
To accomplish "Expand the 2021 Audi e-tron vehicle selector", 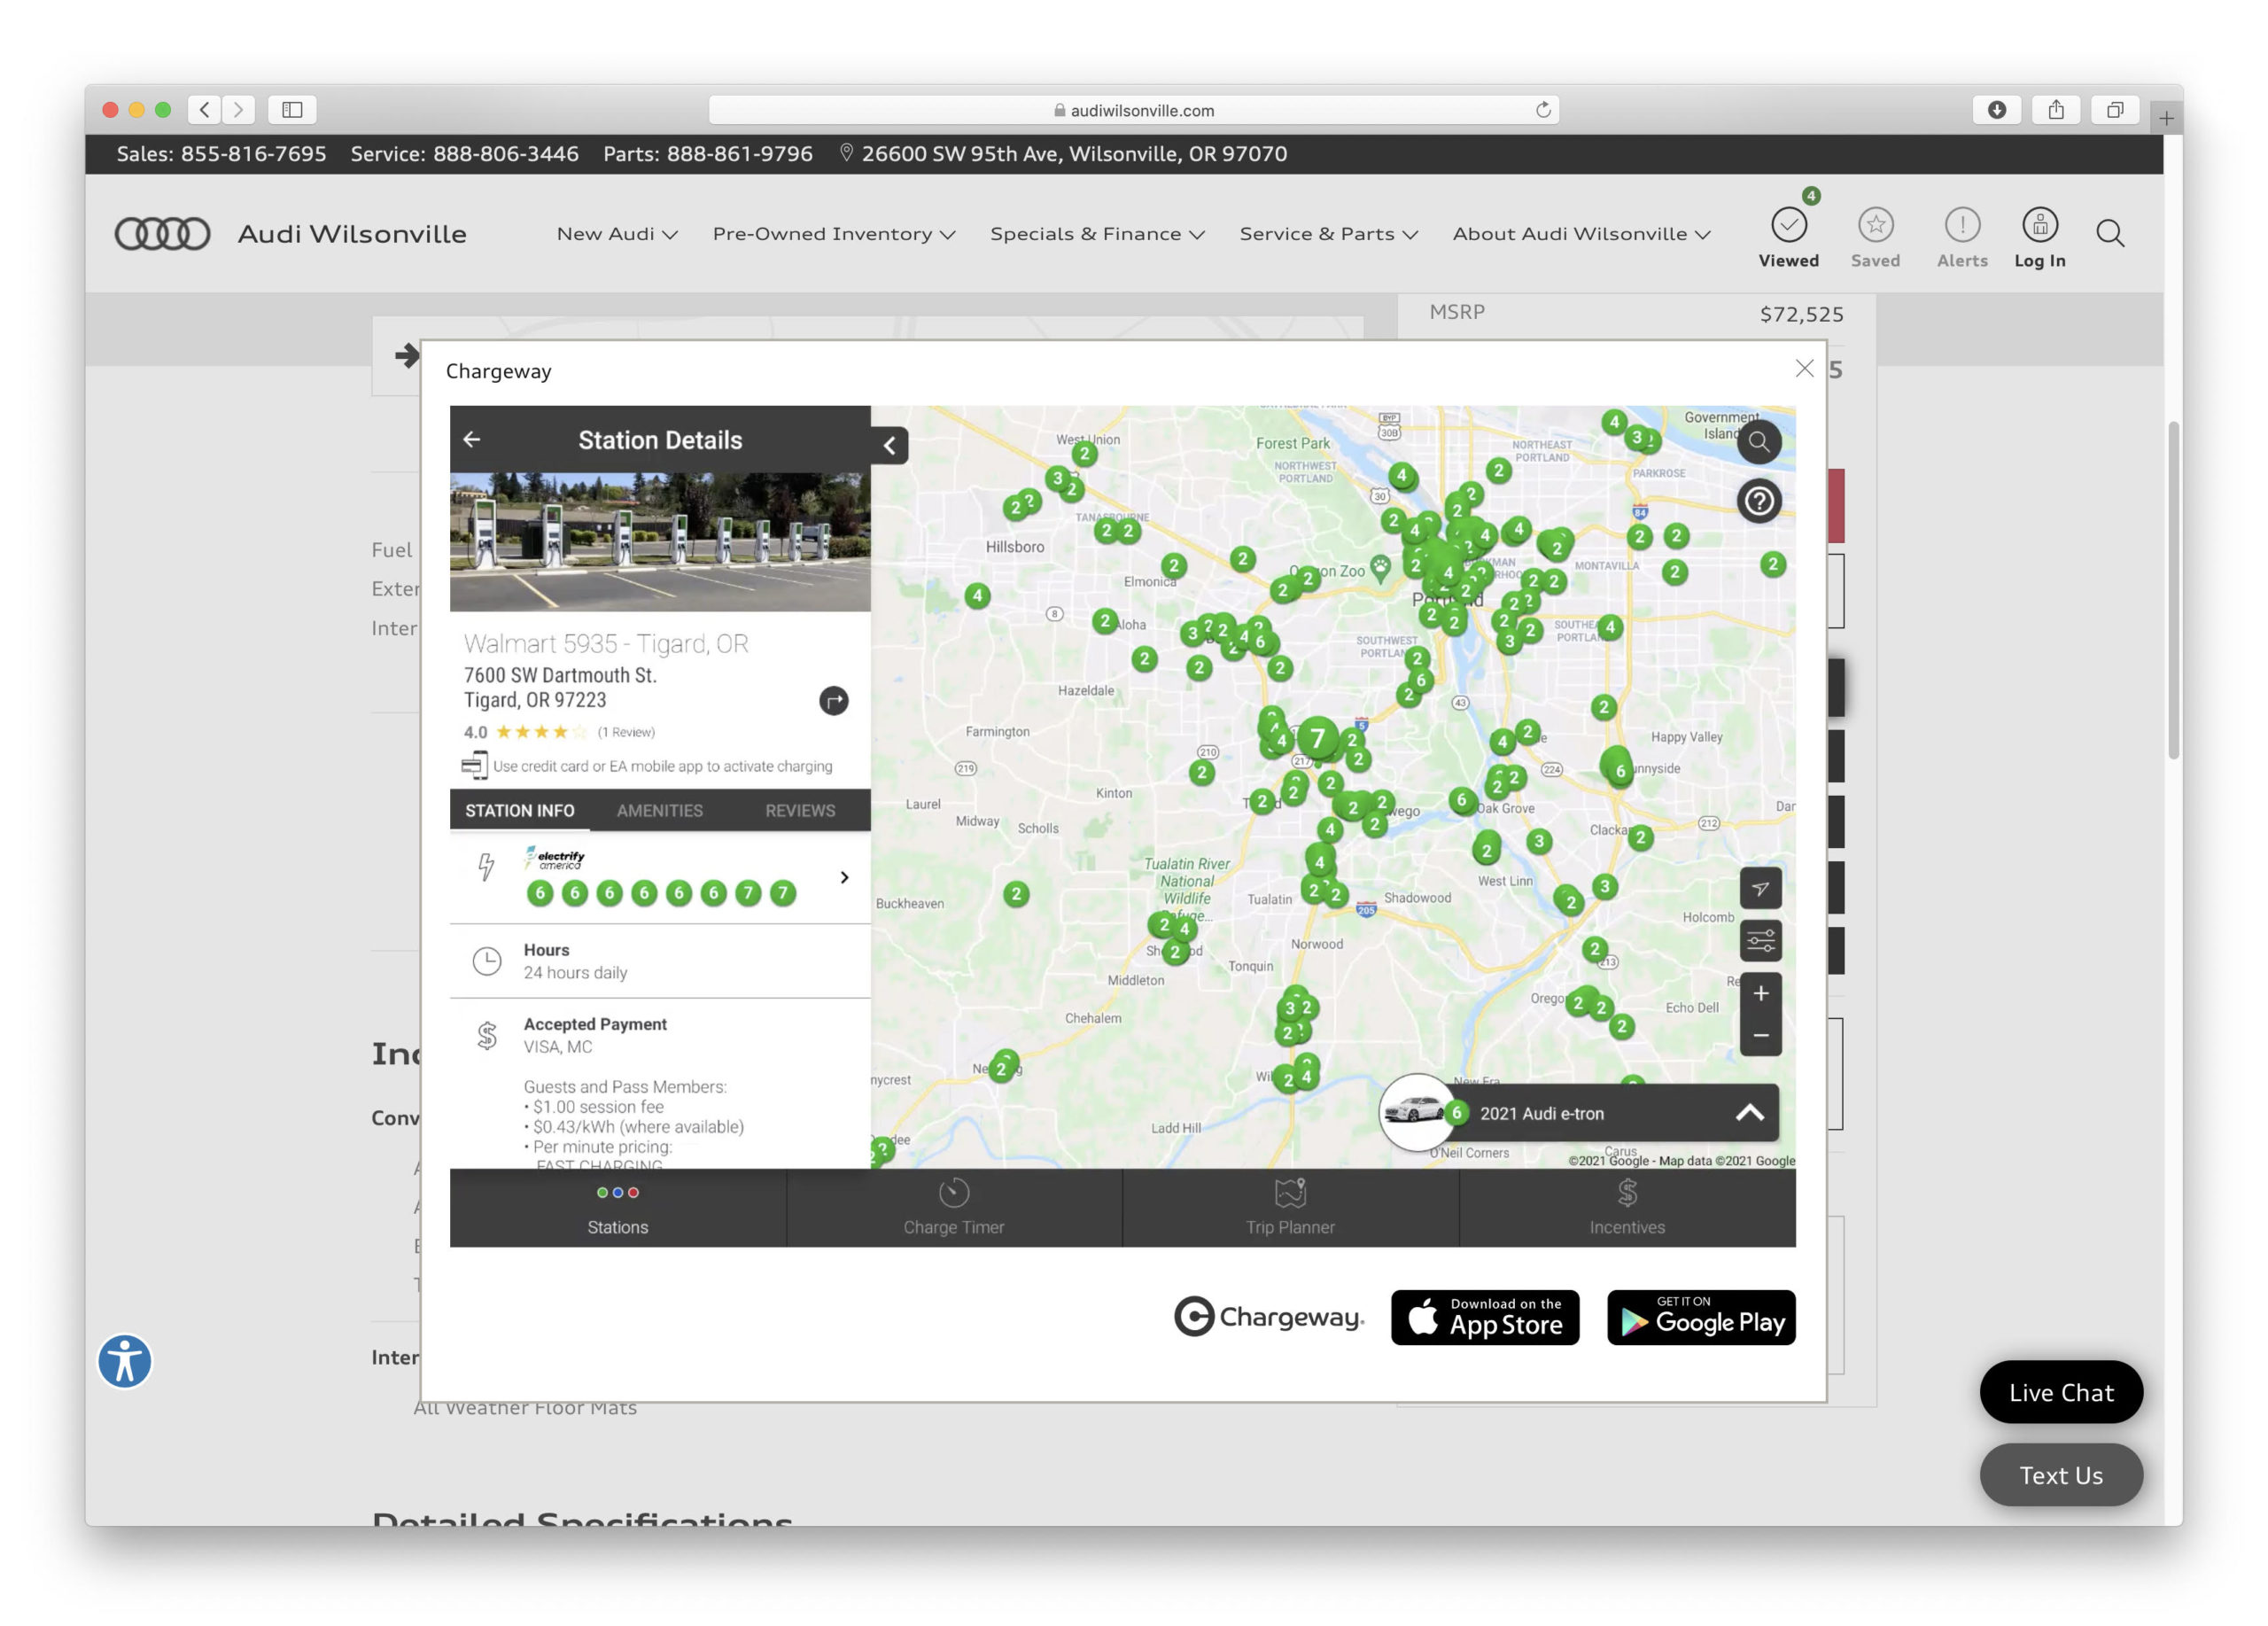I will click(x=1748, y=1112).
